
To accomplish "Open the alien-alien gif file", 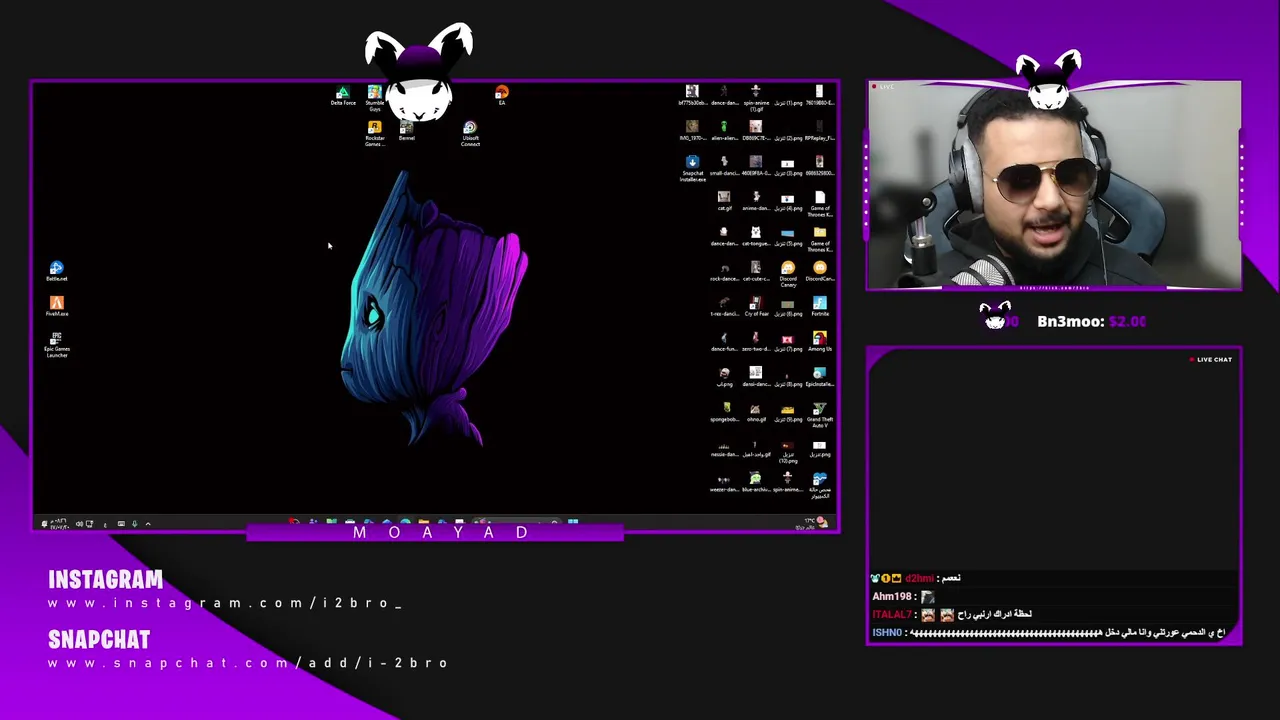I will tap(724, 130).
